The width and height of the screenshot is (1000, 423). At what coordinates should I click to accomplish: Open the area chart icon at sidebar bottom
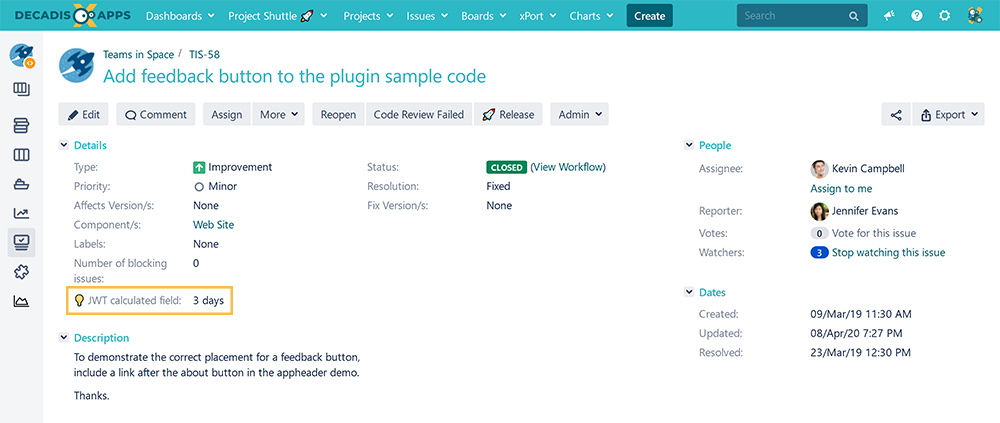point(21,301)
